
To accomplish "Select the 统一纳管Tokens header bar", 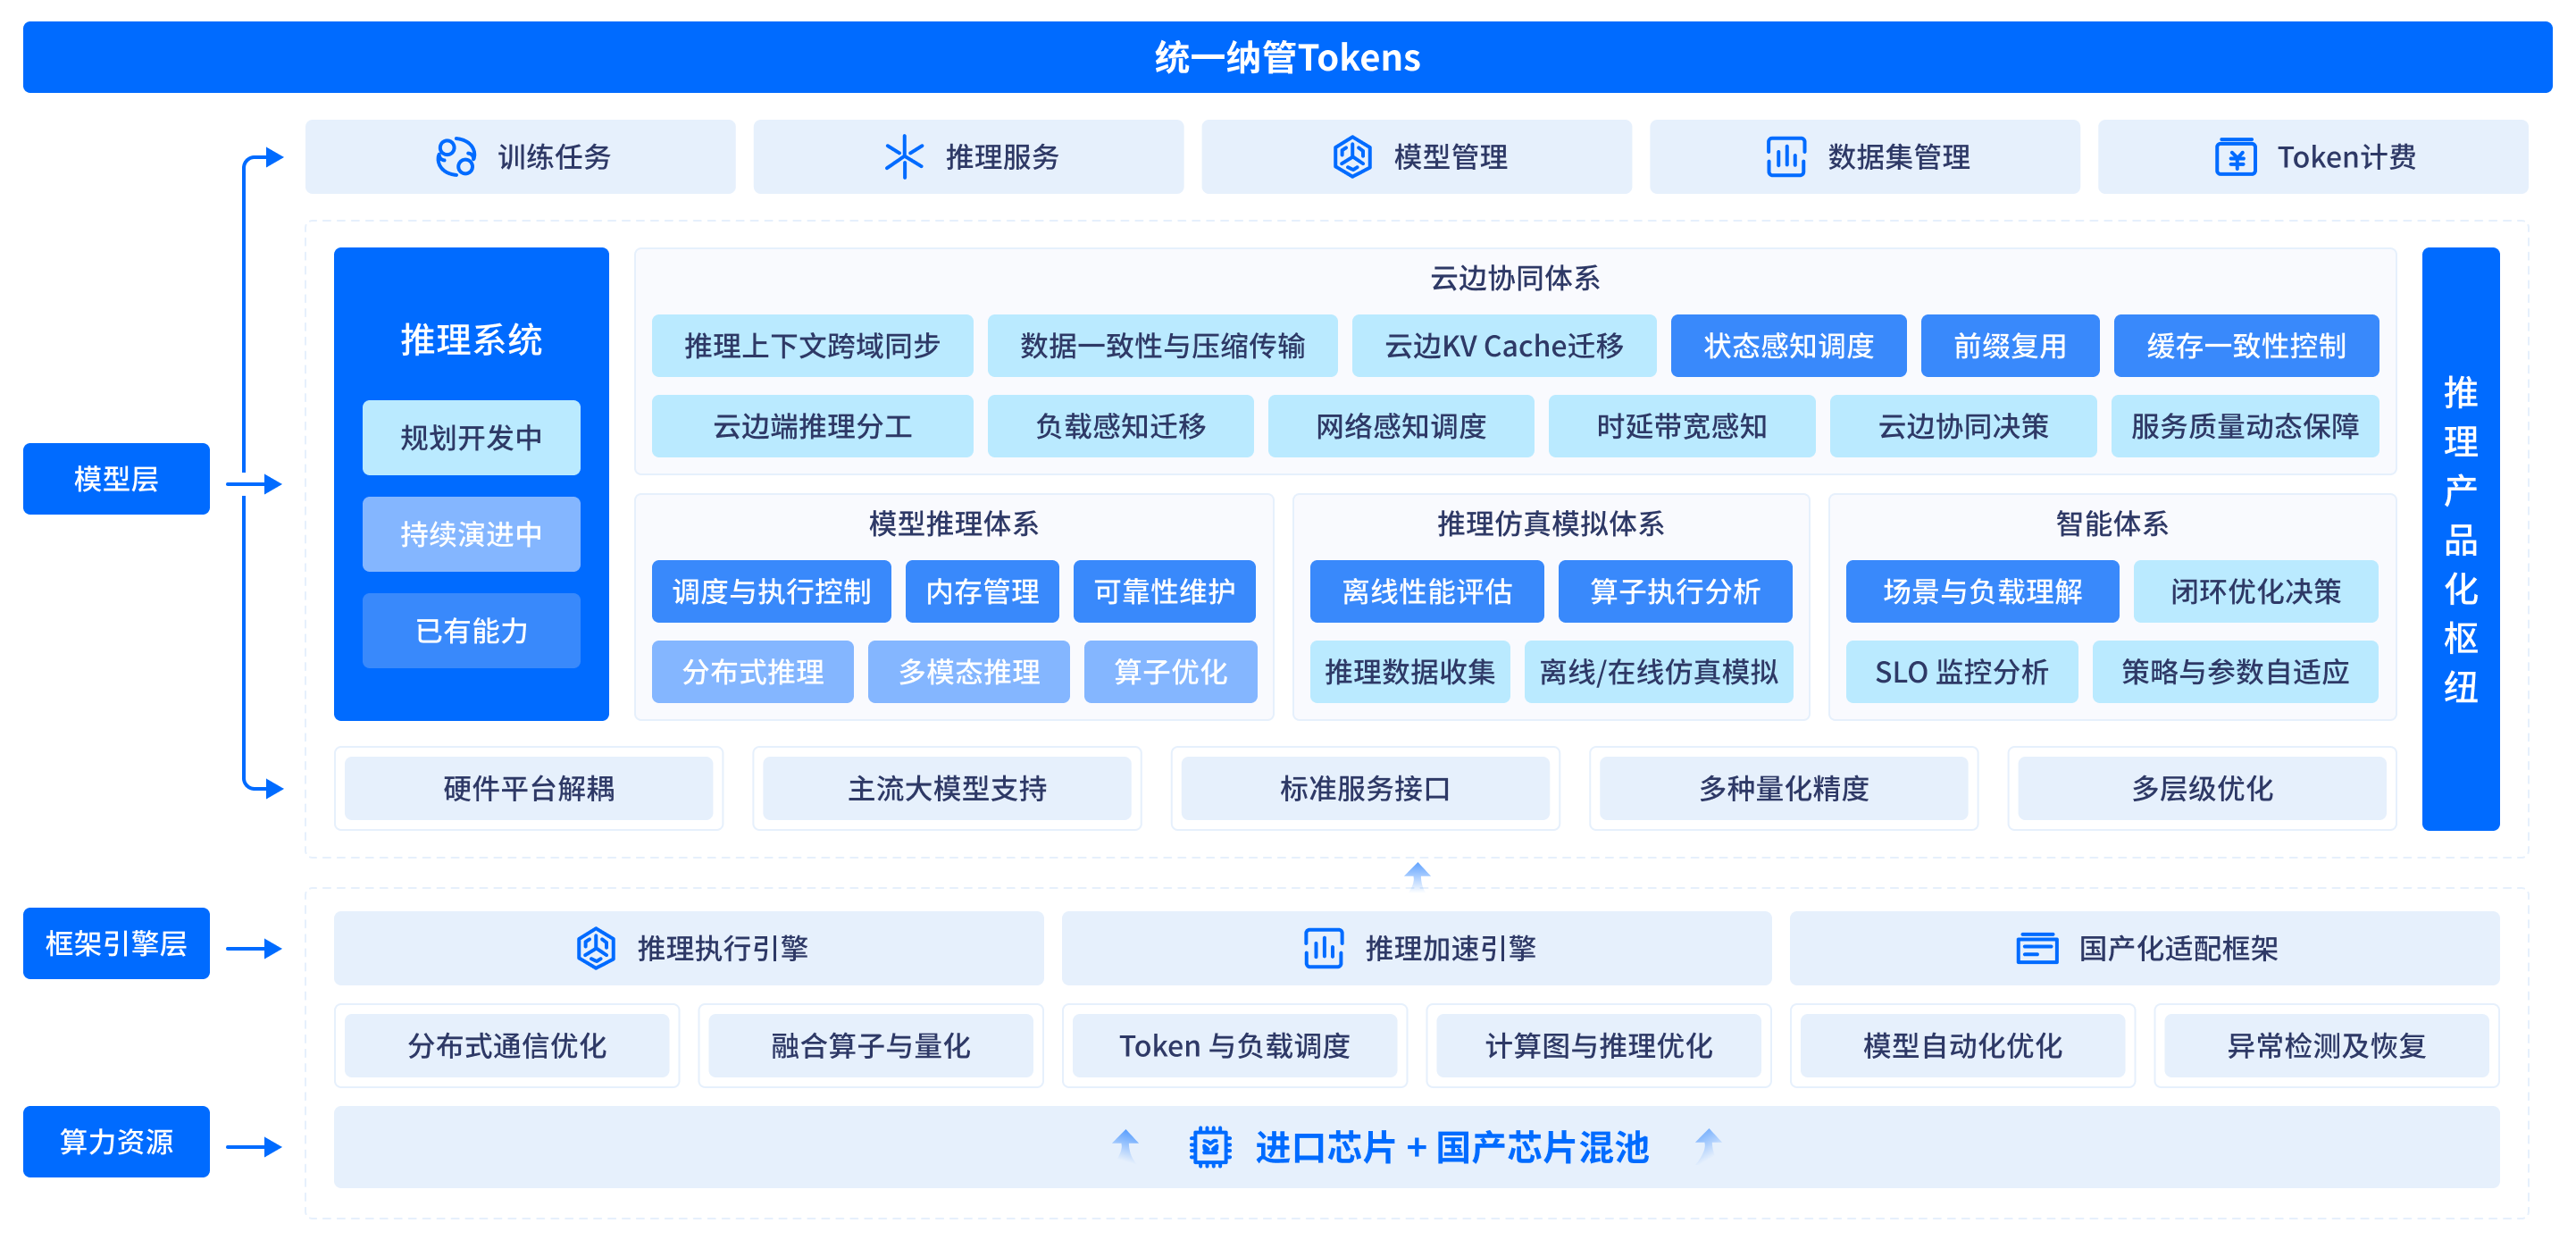I will click(1287, 57).
